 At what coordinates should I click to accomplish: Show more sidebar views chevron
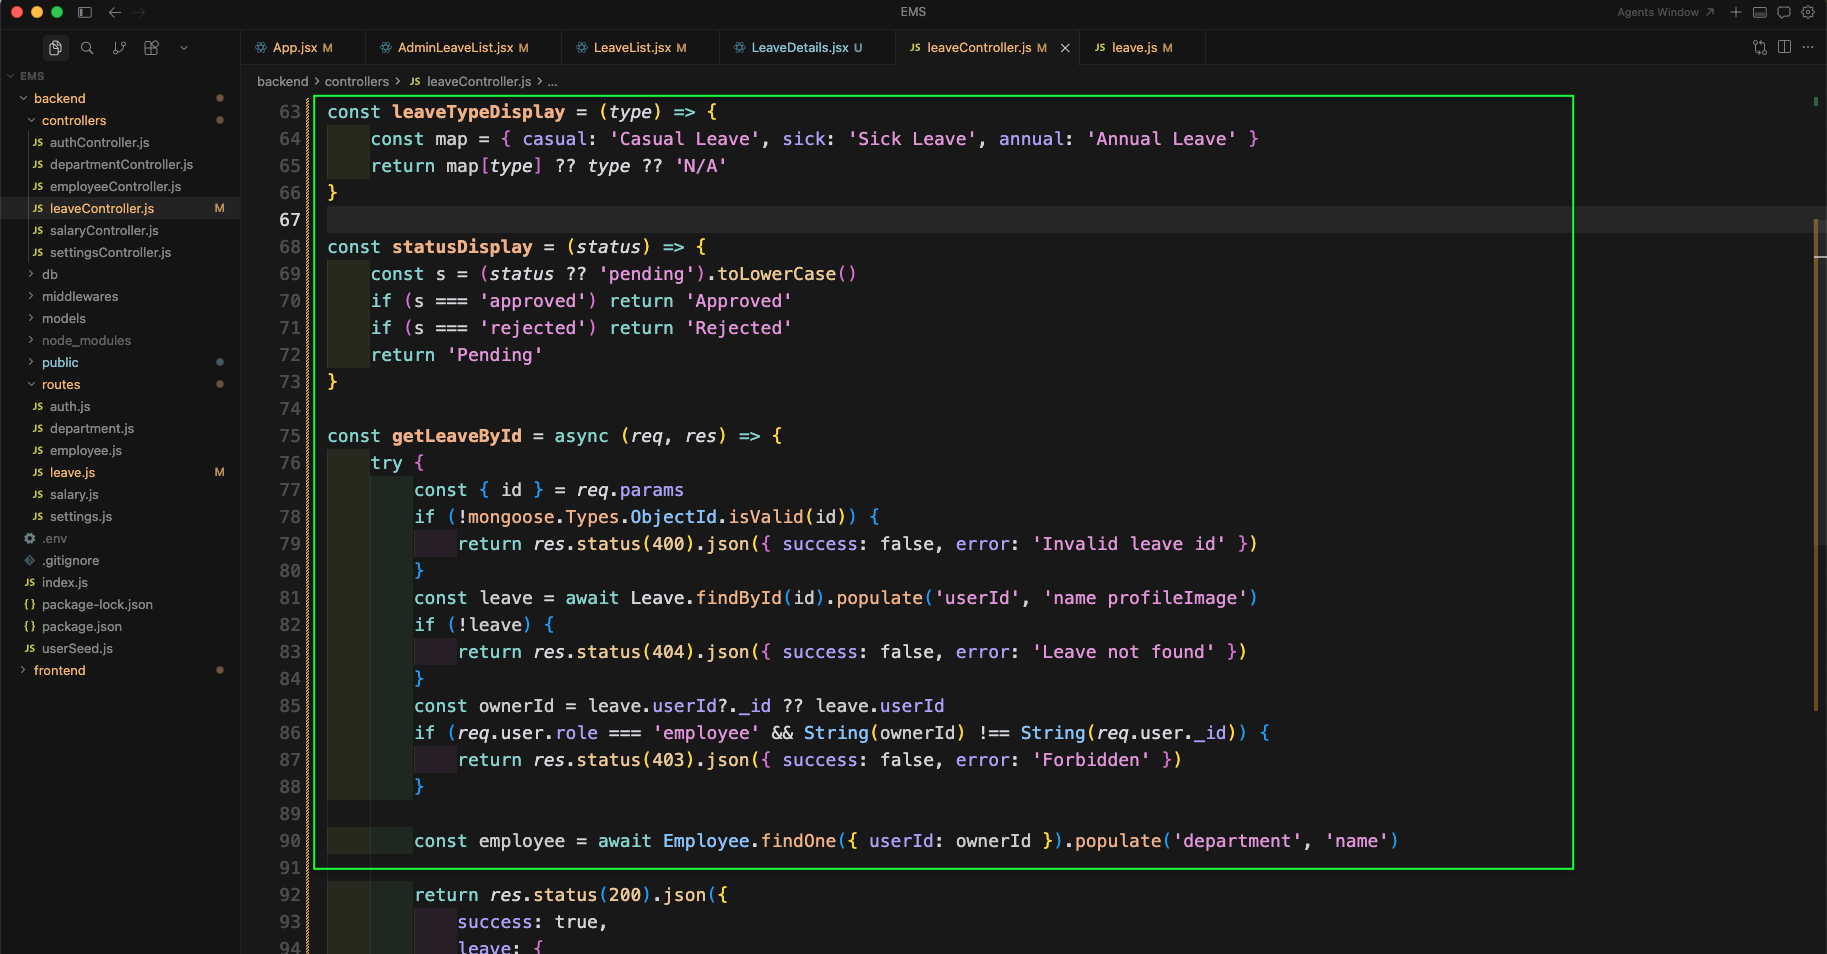click(x=184, y=48)
